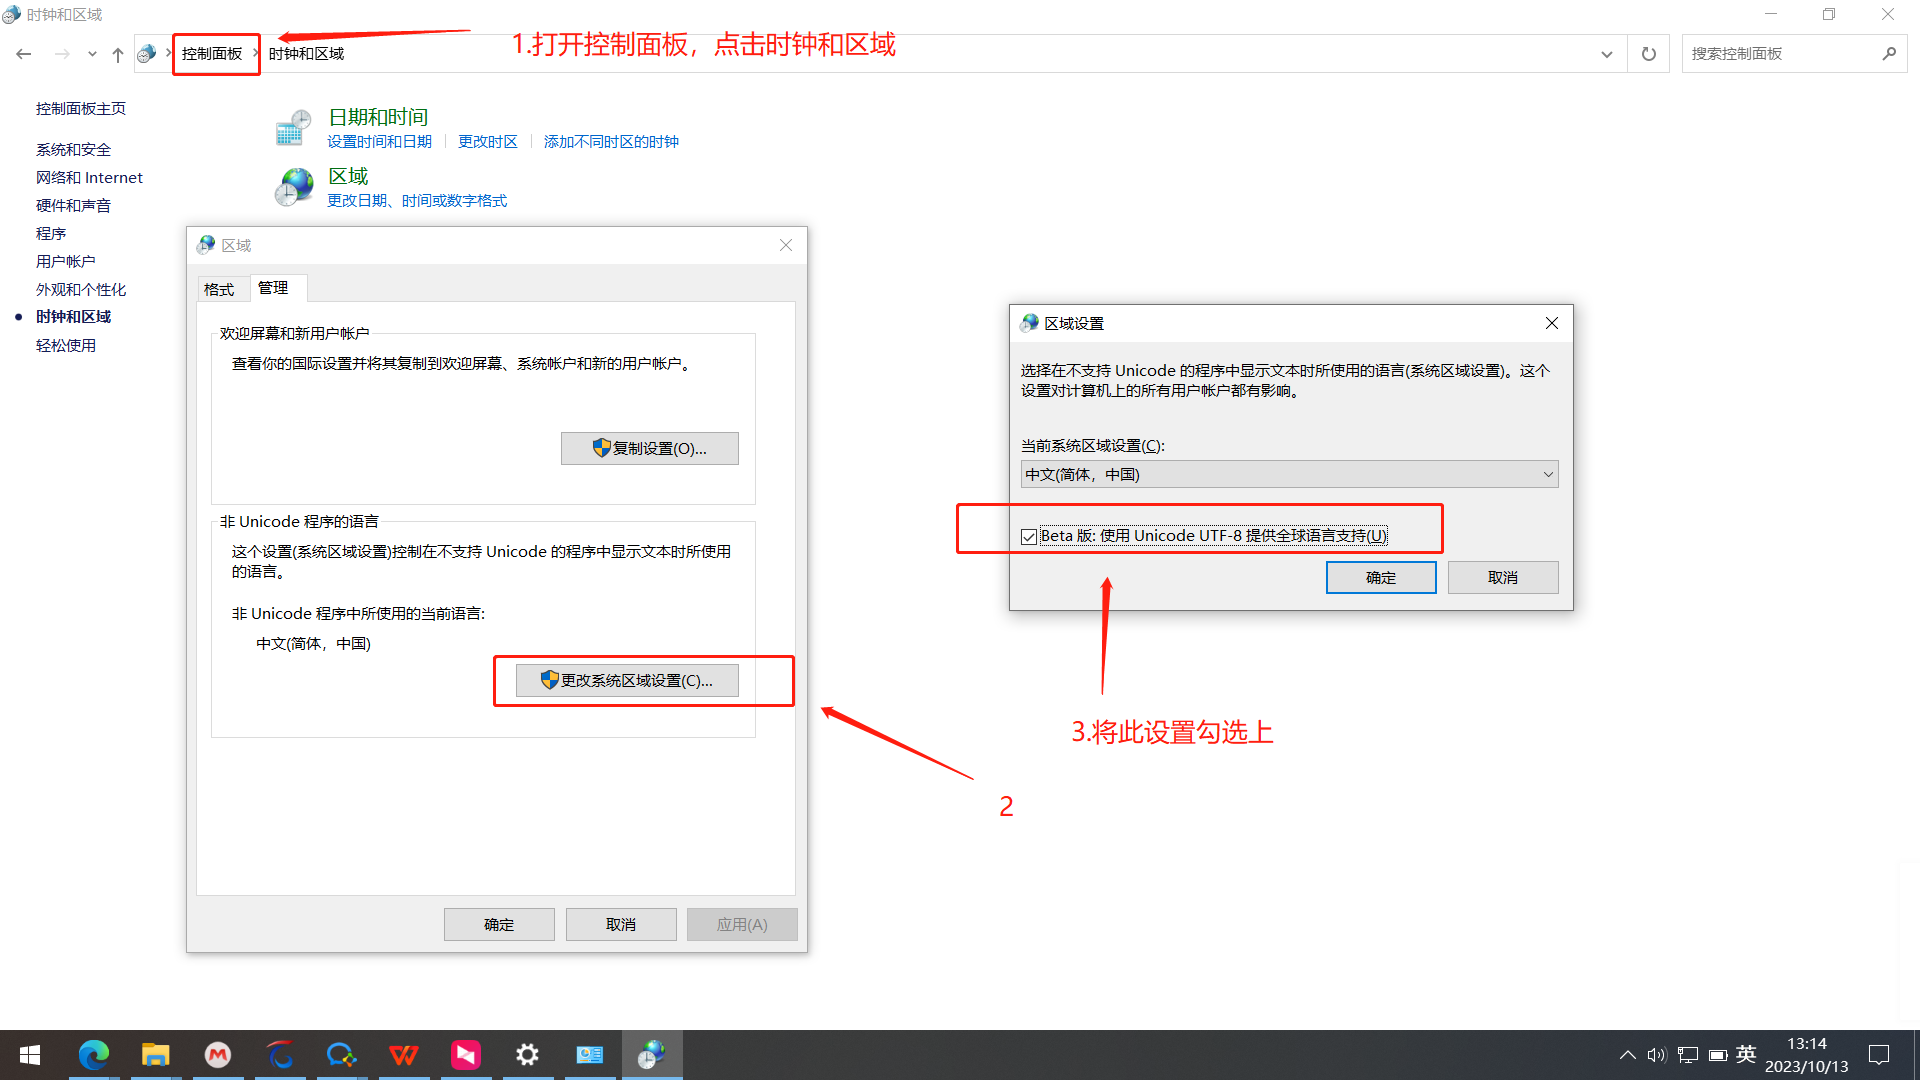This screenshot has width=1920, height=1080.
Task: Expand address bar history dropdown
Action: (1607, 54)
